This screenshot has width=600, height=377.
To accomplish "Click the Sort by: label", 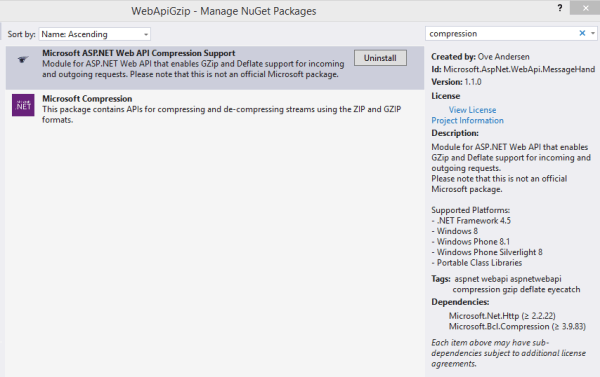I will coord(21,34).
